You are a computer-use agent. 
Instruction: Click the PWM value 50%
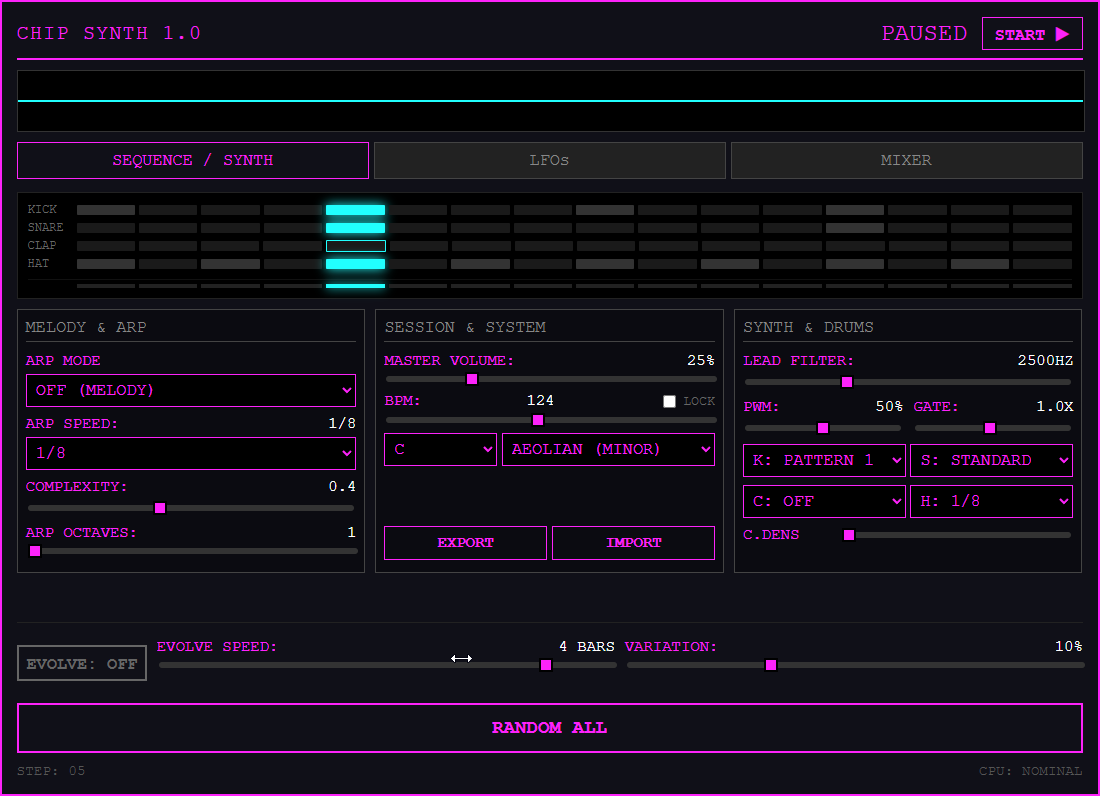888,407
